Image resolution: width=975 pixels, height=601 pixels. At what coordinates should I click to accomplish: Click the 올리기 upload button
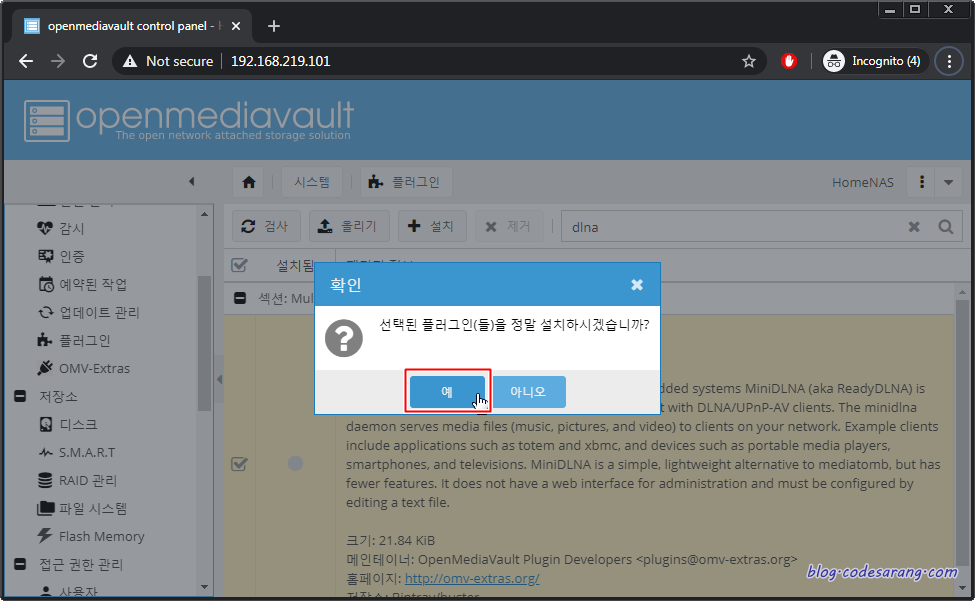(x=349, y=226)
